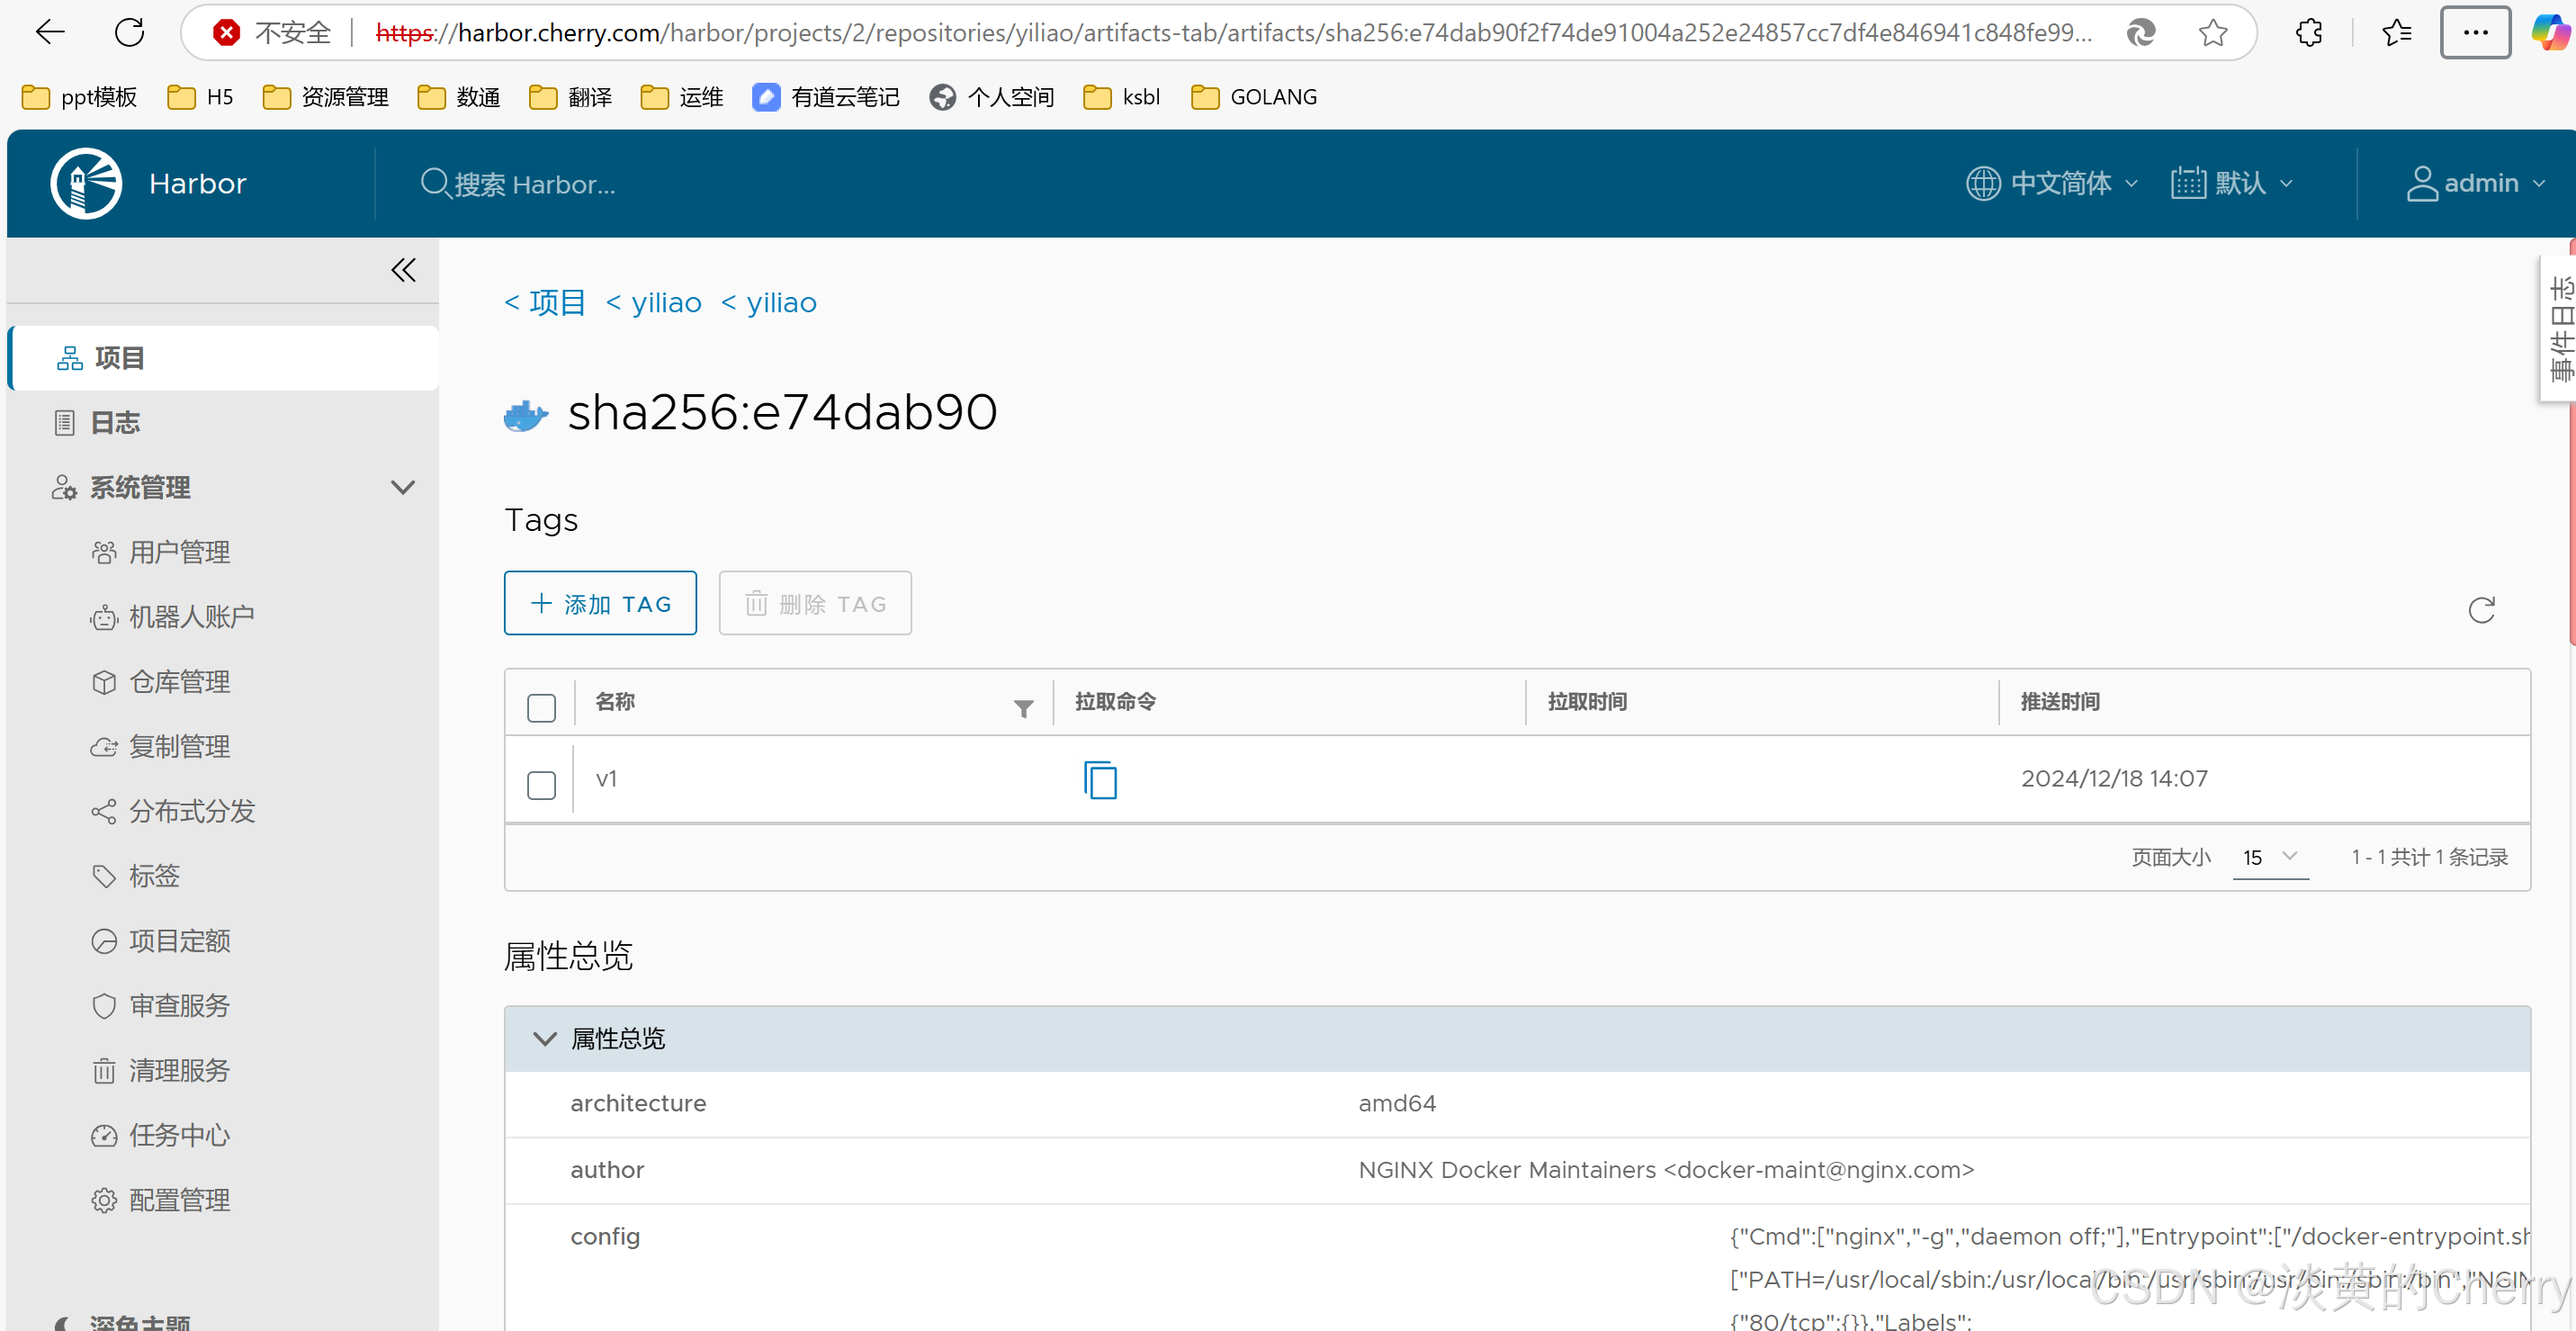Click the 添加 TAG button
This screenshot has height=1331, width=2576.
[600, 603]
